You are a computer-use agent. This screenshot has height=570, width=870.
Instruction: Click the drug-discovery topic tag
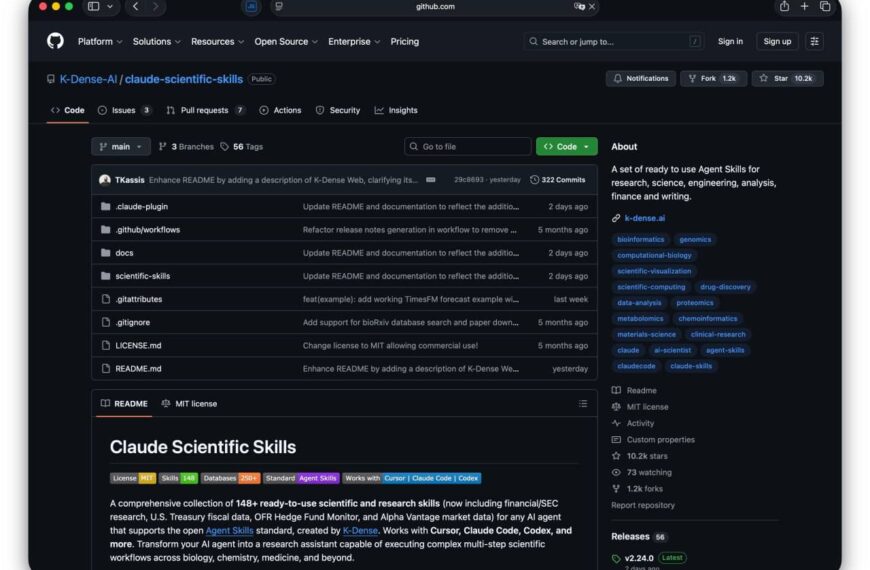(x=725, y=287)
